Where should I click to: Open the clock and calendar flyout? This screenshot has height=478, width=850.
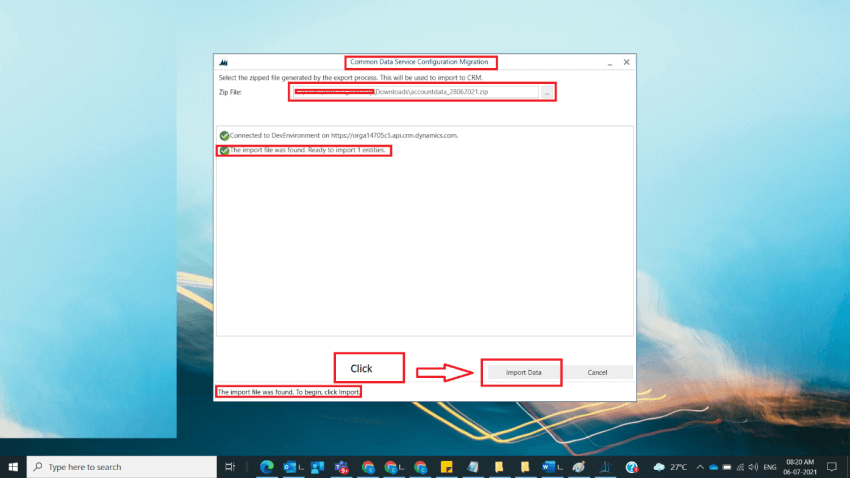(800, 467)
